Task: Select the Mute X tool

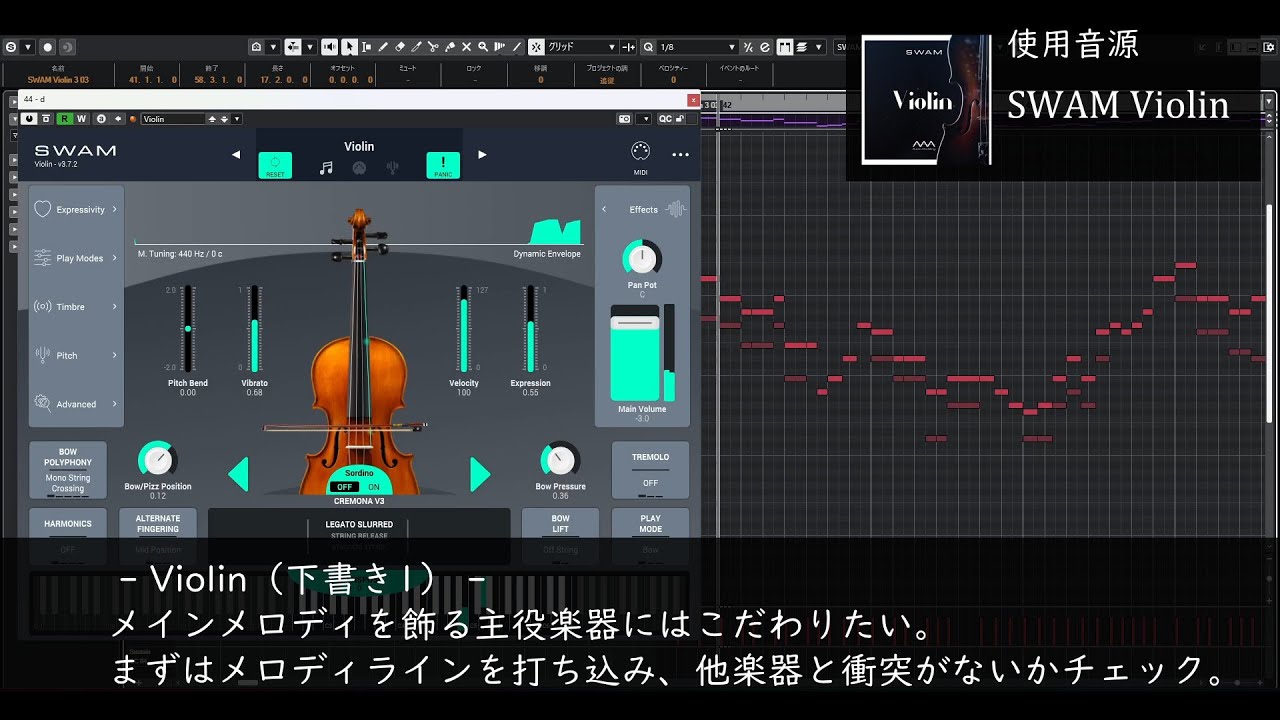Action: (x=466, y=46)
